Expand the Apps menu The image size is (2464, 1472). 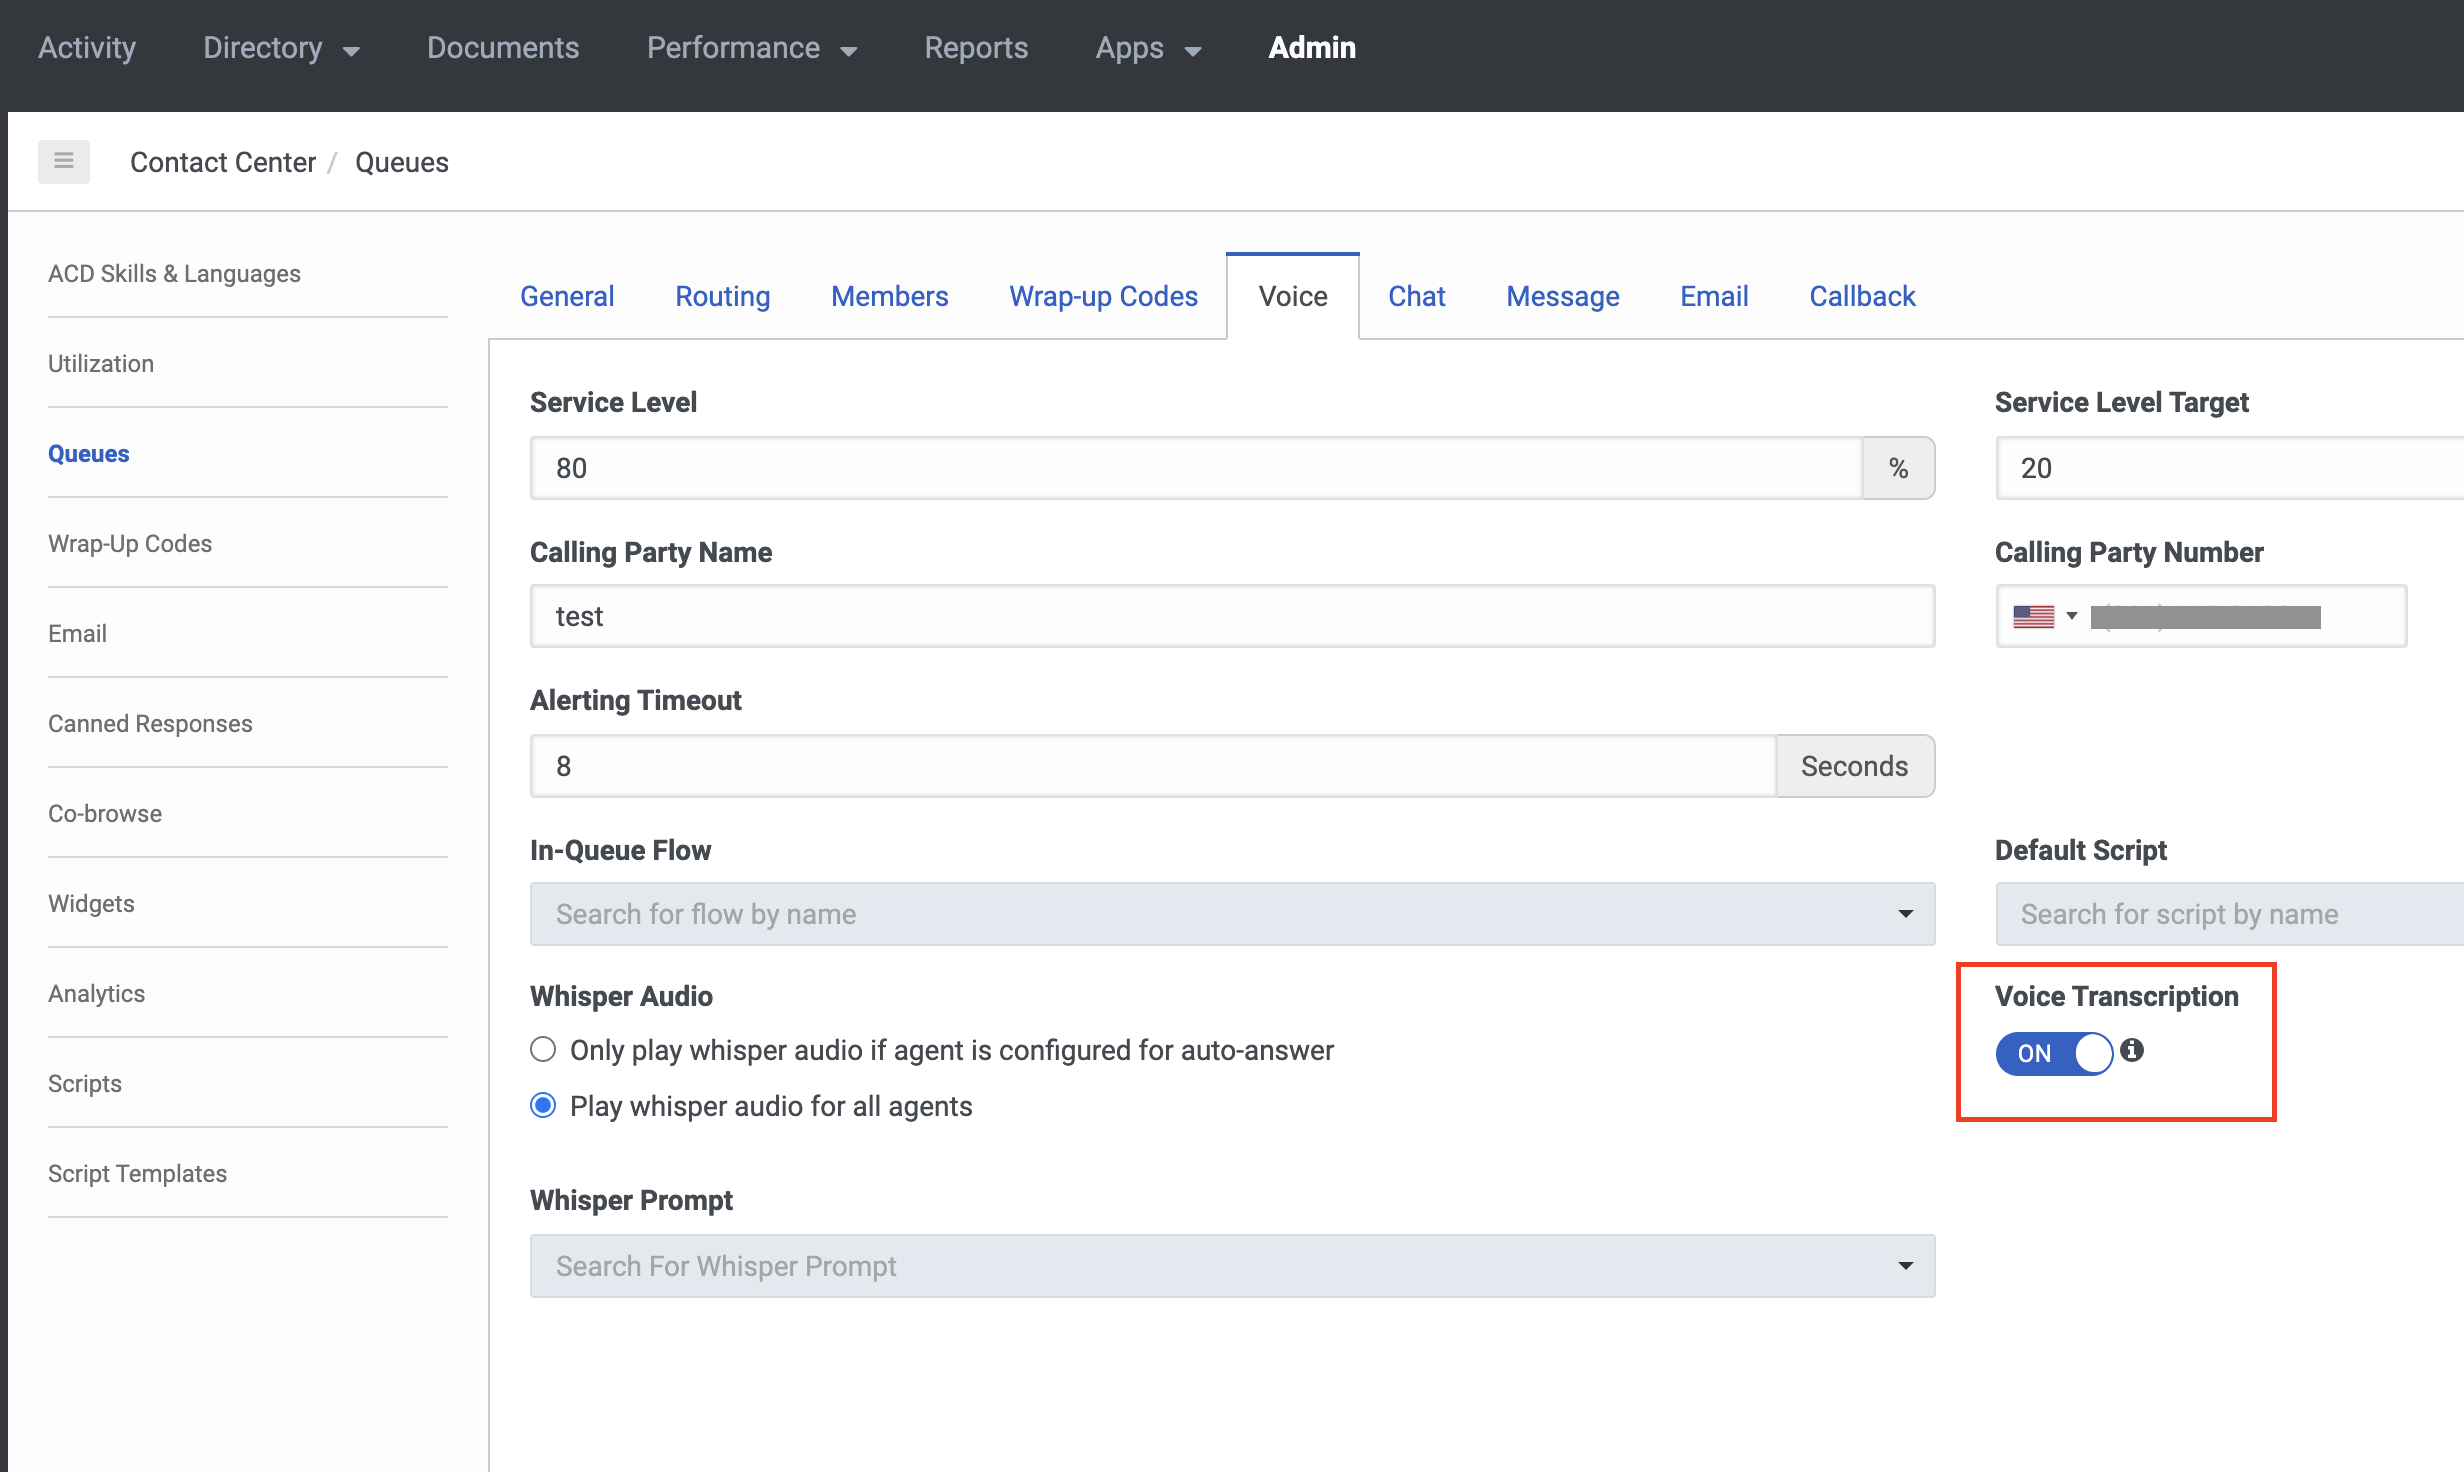coord(1147,47)
